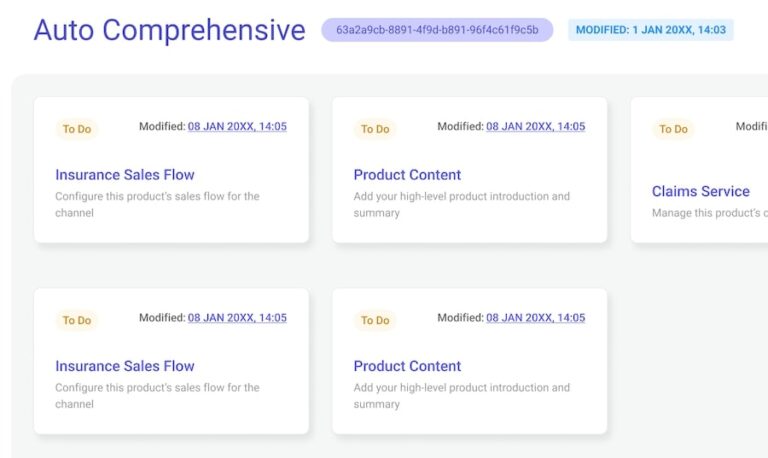Click description text of top-row Insurance Sales Flow card
Image resolution: width=768 pixels, height=458 pixels.
coord(157,204)
